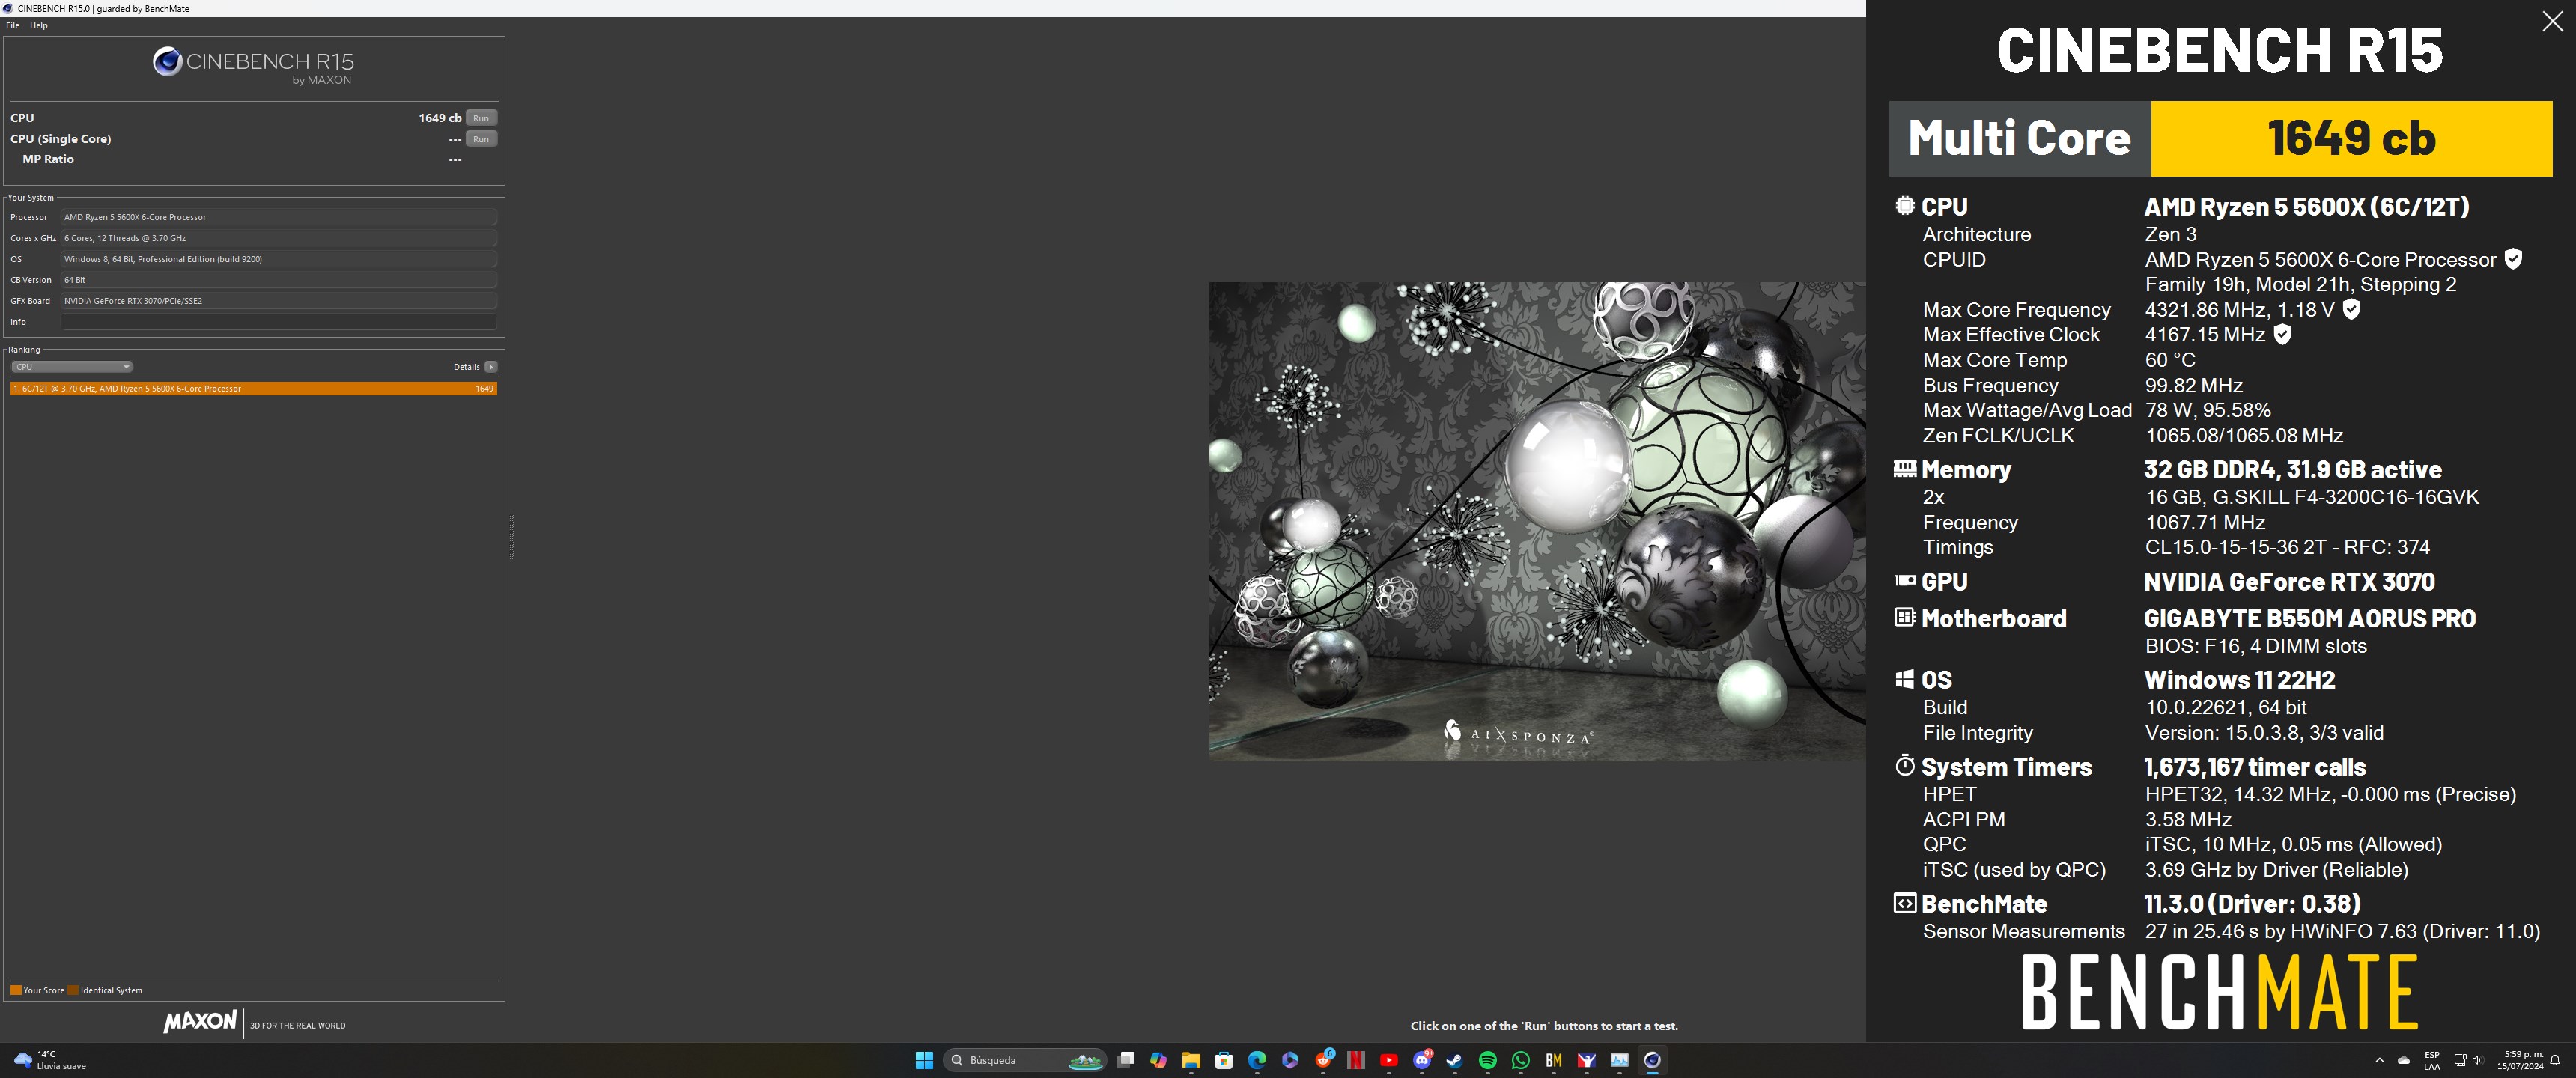
Task: Close the BenchMate result panel
Action: (x=2552, y=22)
